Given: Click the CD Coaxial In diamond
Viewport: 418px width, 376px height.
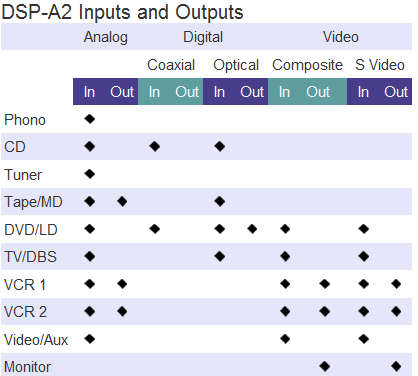Looking at the screenshot, I should [155, 146].
